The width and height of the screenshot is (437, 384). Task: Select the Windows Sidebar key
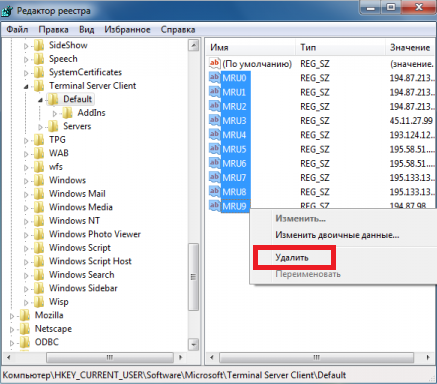tap(83, 288)
